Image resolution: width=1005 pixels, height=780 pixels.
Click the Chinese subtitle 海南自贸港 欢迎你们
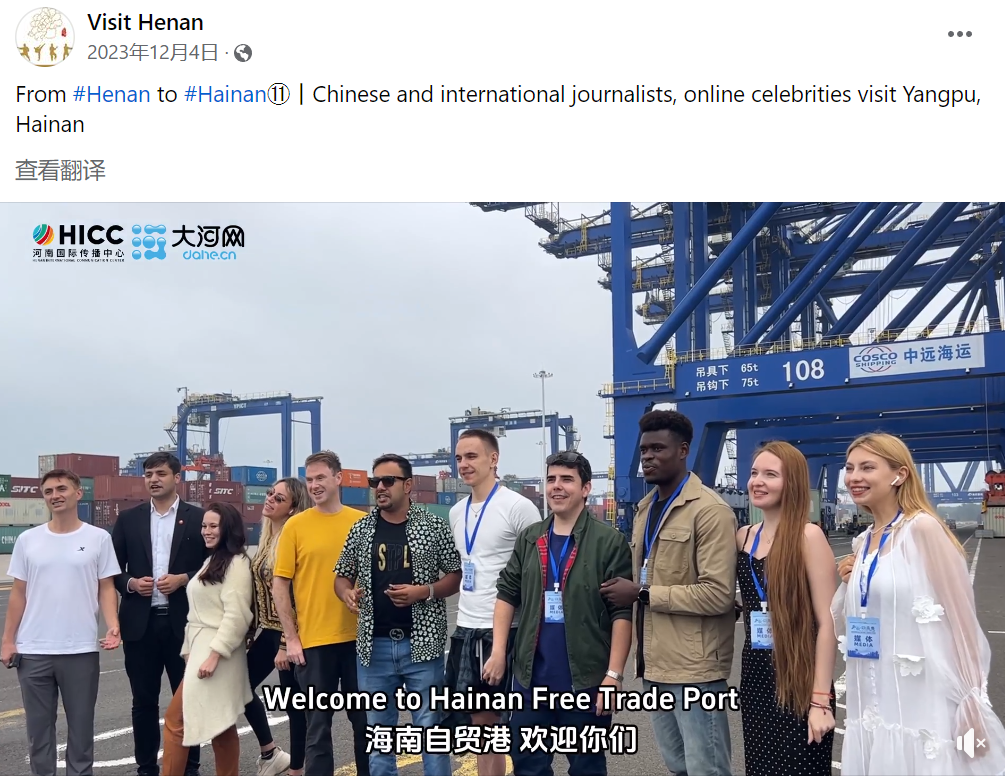501,739
